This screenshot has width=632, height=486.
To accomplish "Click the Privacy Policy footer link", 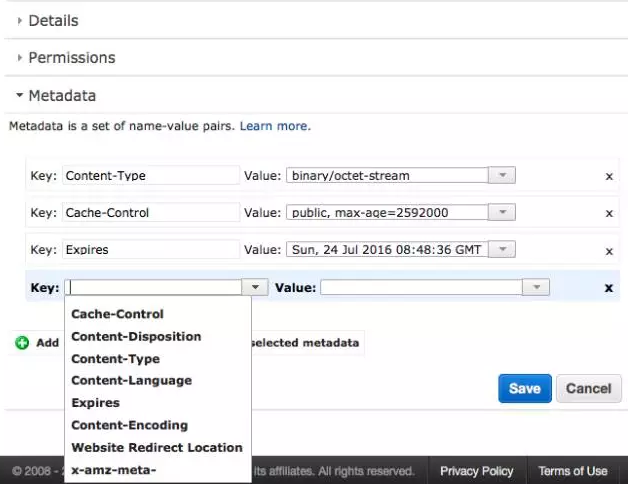I will pyautogui.click(x=476, y=471).
